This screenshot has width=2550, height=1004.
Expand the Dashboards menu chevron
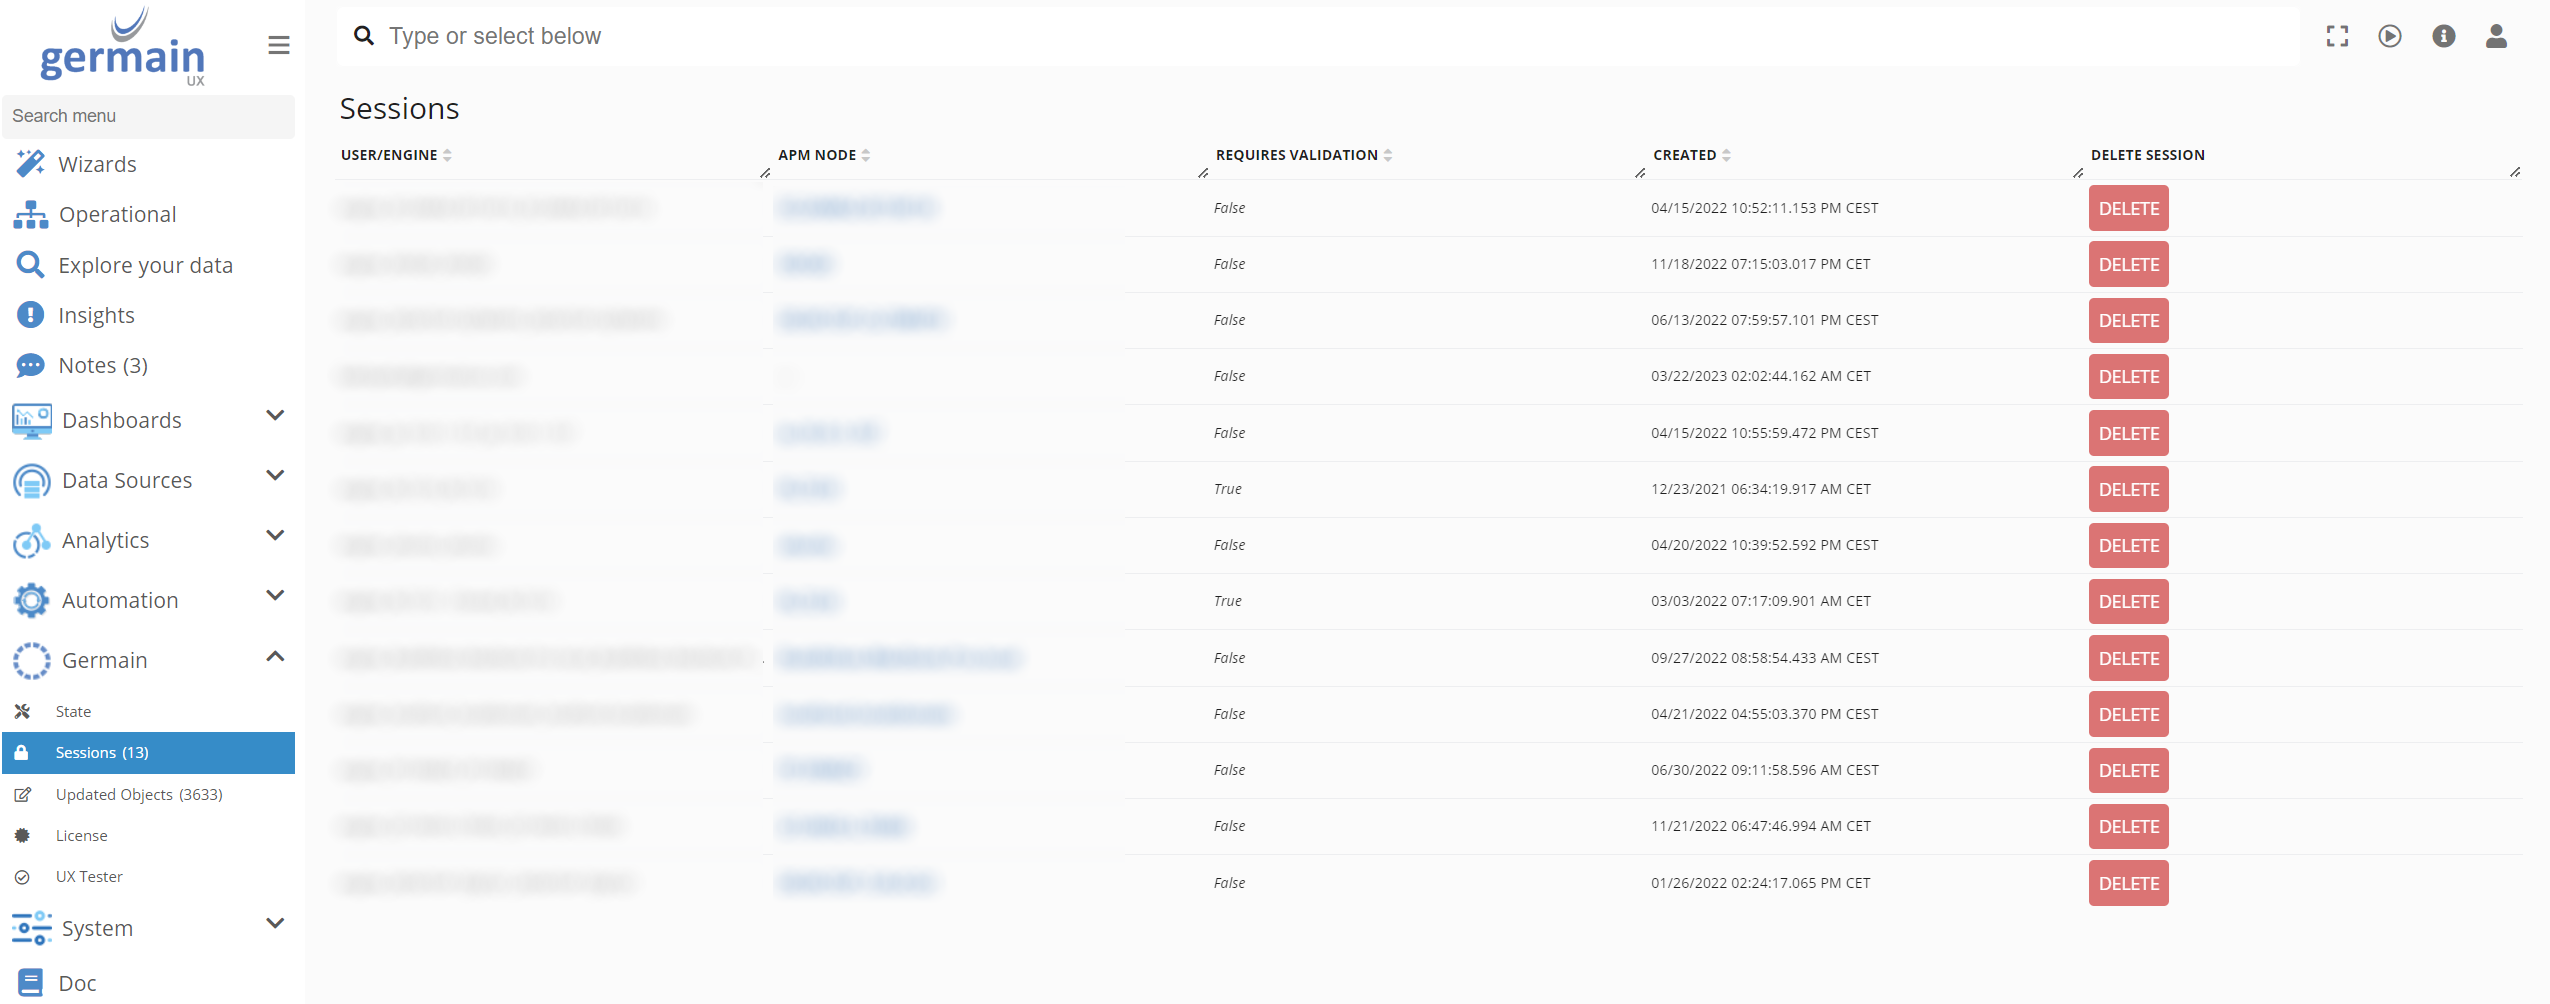coord(275,416)
